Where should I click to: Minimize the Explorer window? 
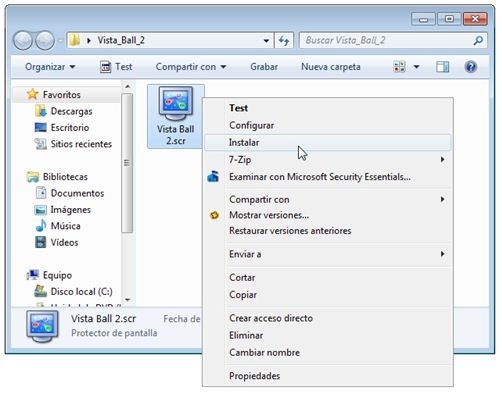(423, 19)
